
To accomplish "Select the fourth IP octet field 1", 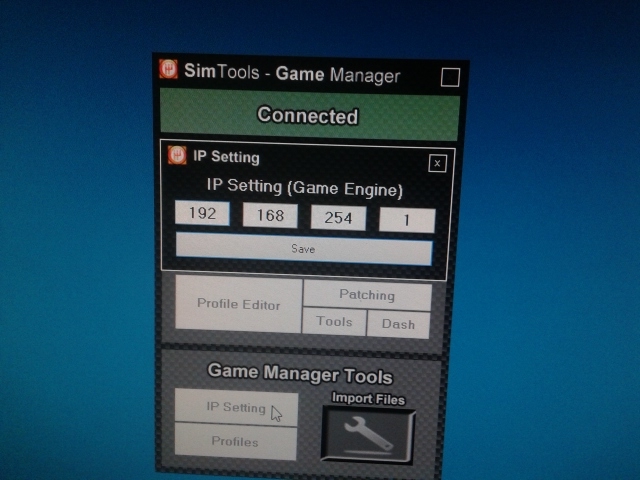I will 407,220.
